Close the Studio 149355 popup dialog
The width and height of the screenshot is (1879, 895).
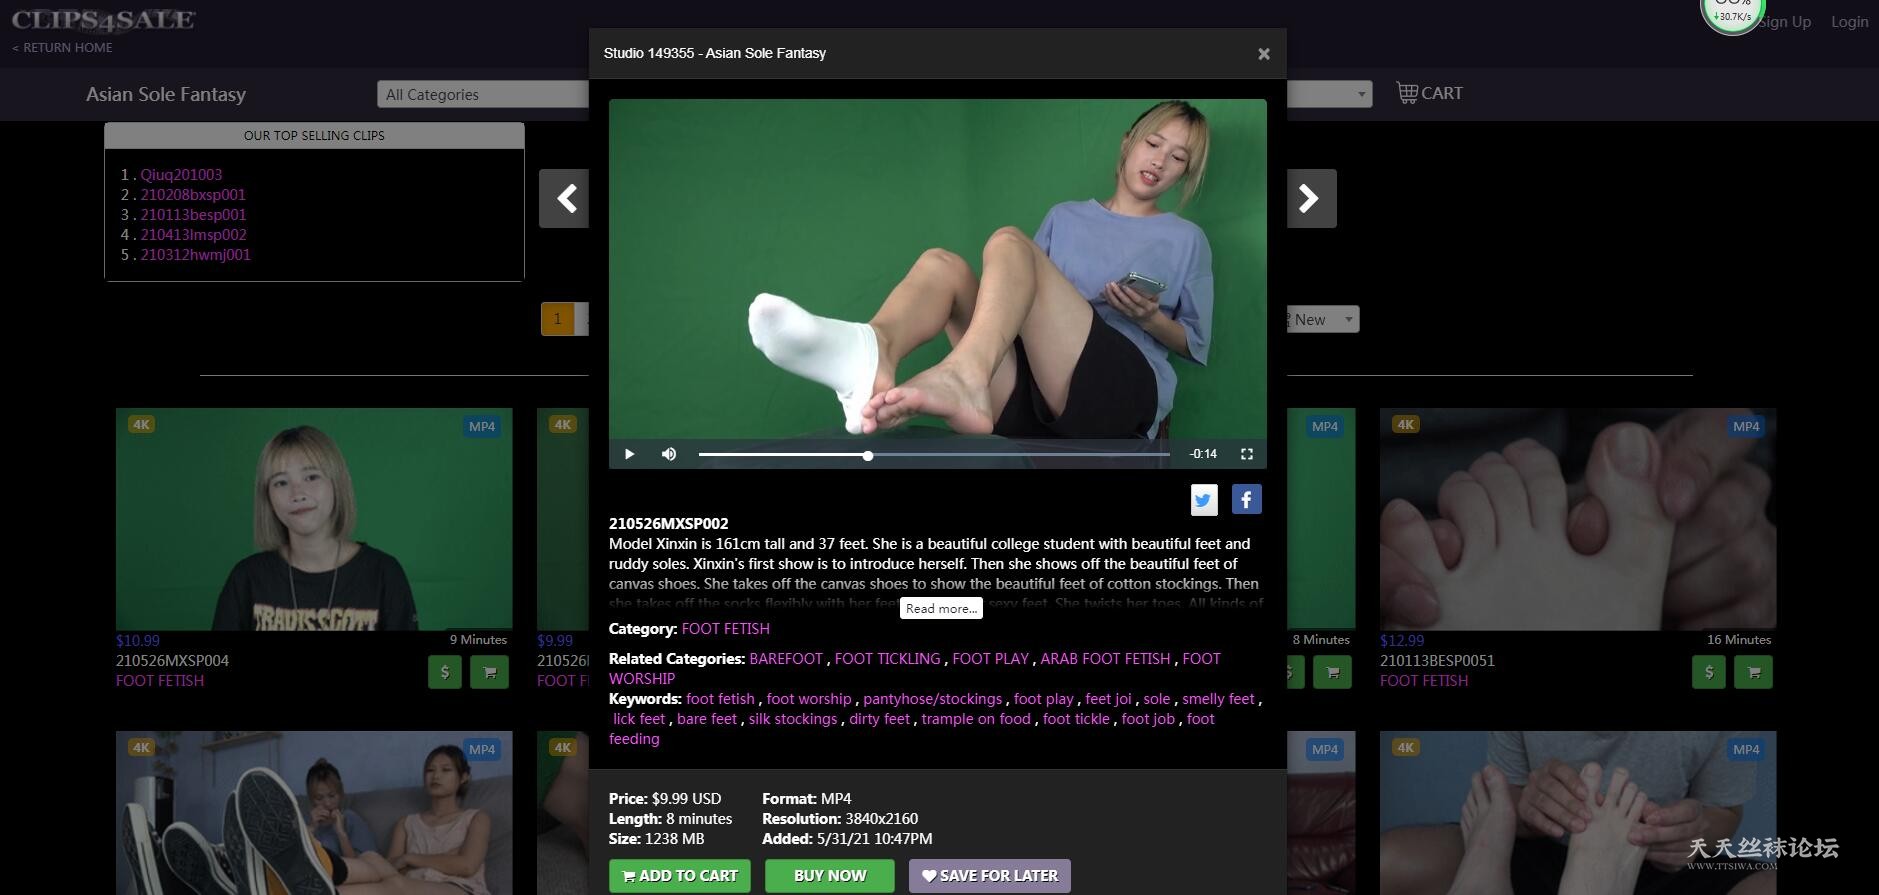pyautogui.click(x=1263, y=54)
